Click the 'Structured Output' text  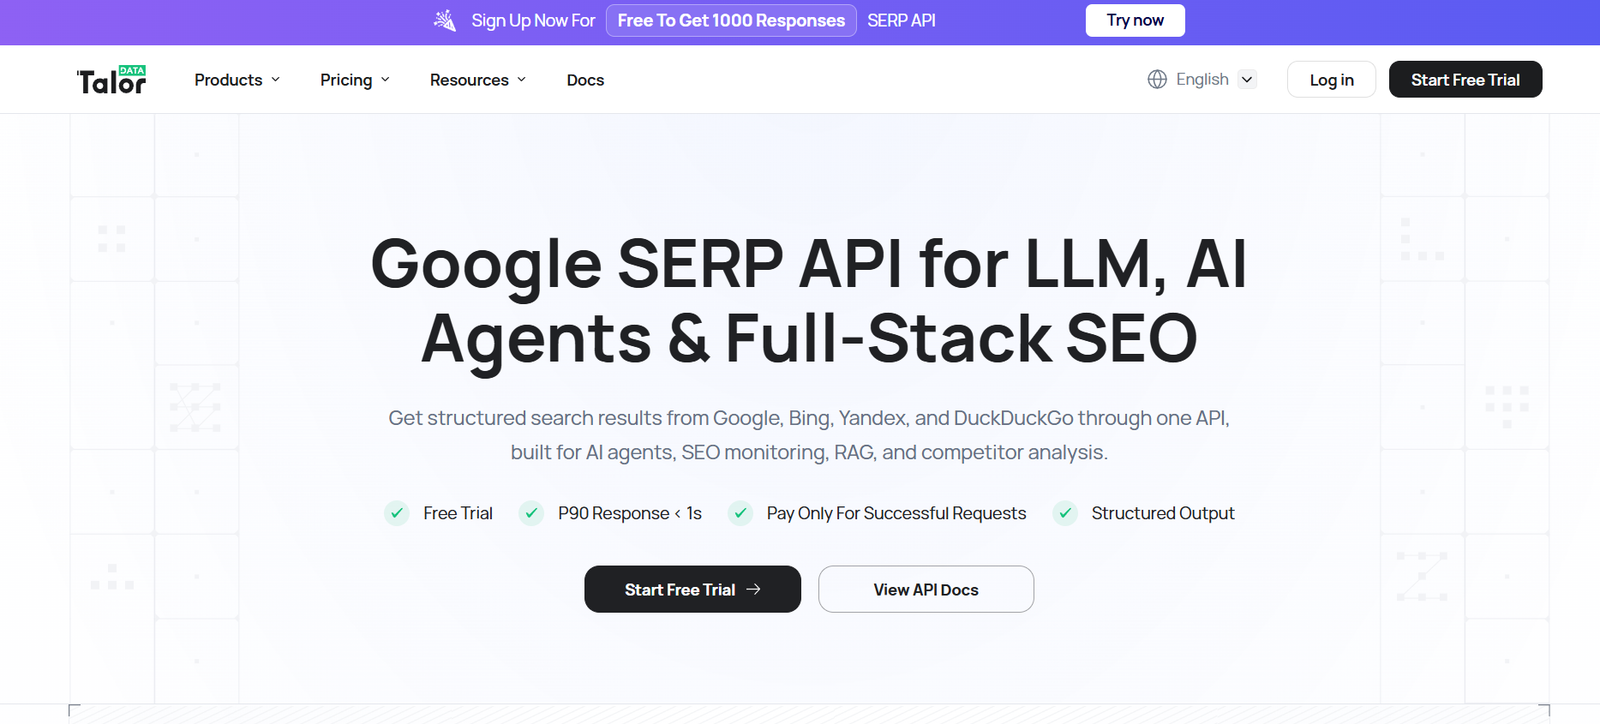[1163, 513]
